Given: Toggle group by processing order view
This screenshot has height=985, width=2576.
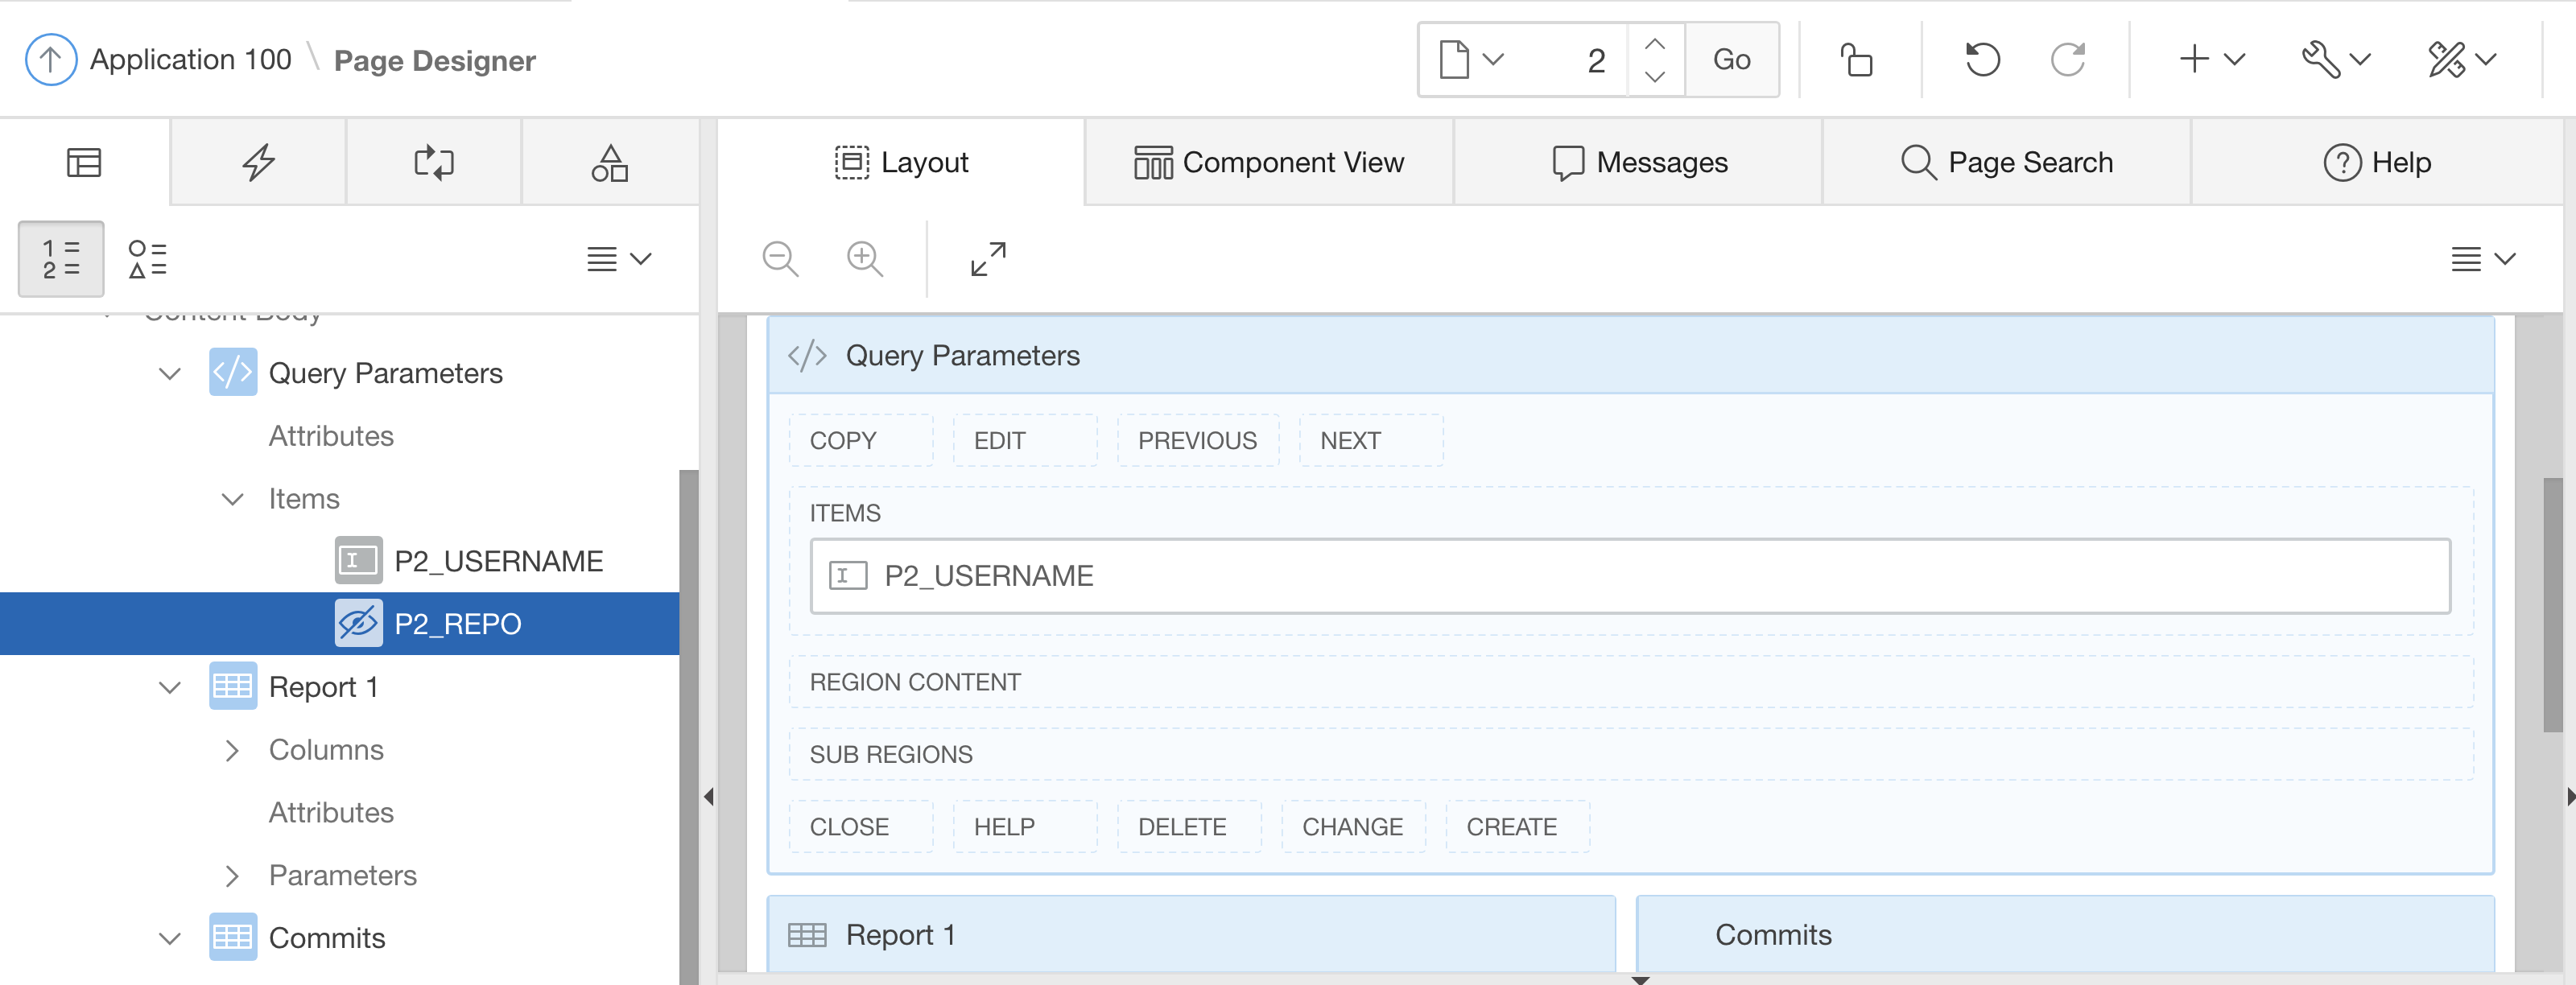Looking at the screenshot, I should pos(61,259).
